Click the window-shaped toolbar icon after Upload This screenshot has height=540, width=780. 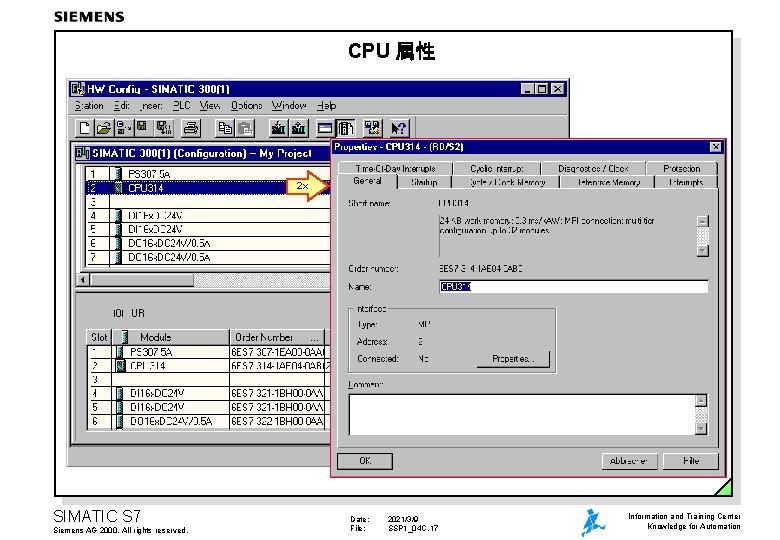[325, 128]
